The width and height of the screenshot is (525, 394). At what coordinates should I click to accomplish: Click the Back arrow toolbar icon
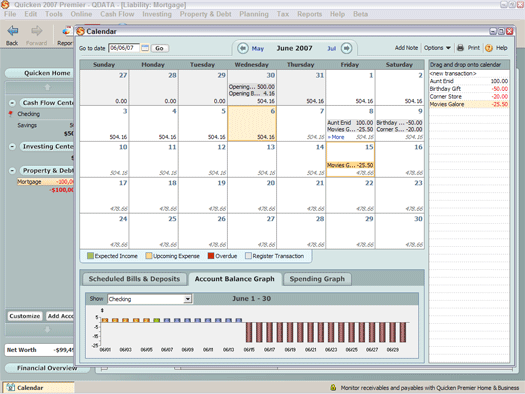click(x=12, y=31)
